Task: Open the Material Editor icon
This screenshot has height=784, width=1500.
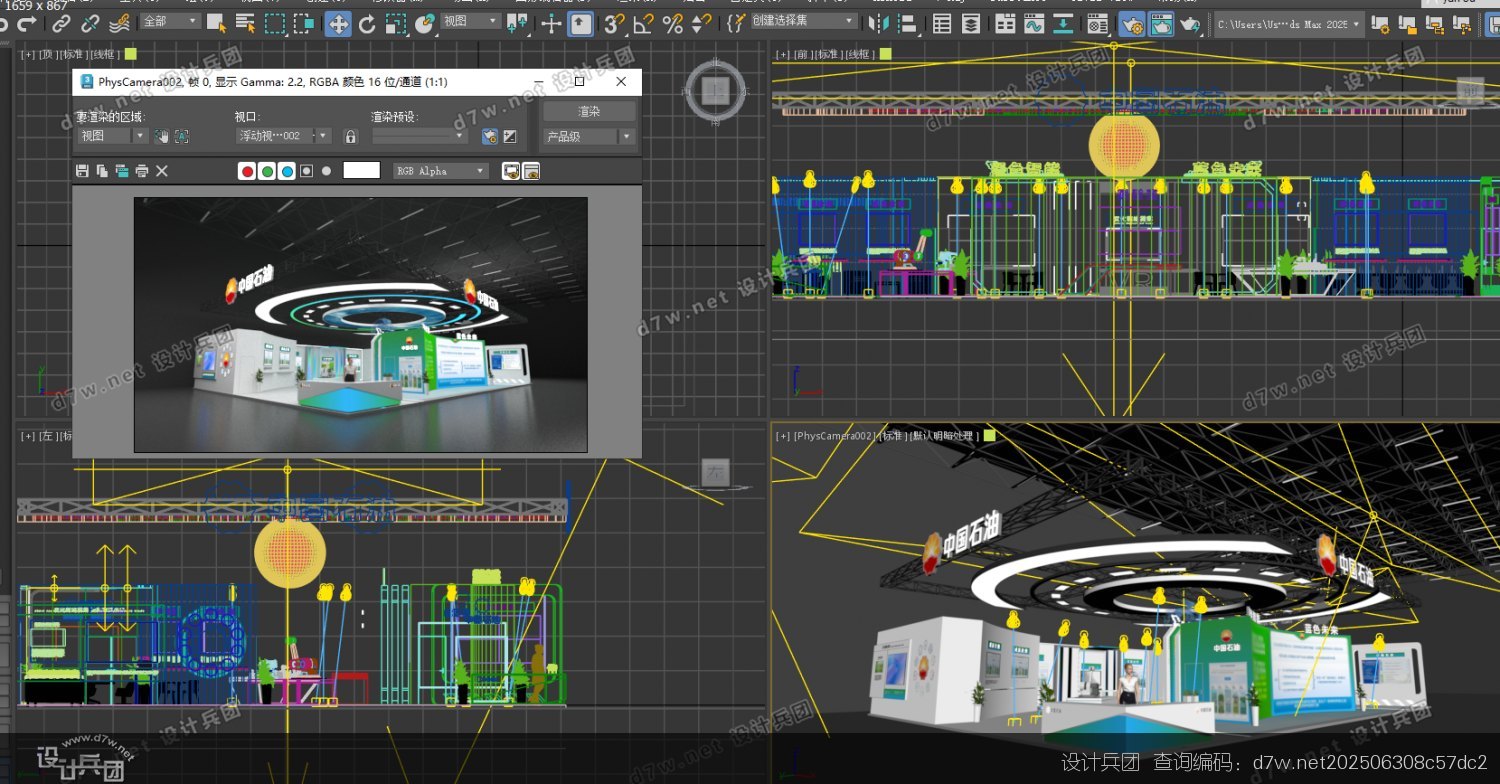Action: point(1097,24)
